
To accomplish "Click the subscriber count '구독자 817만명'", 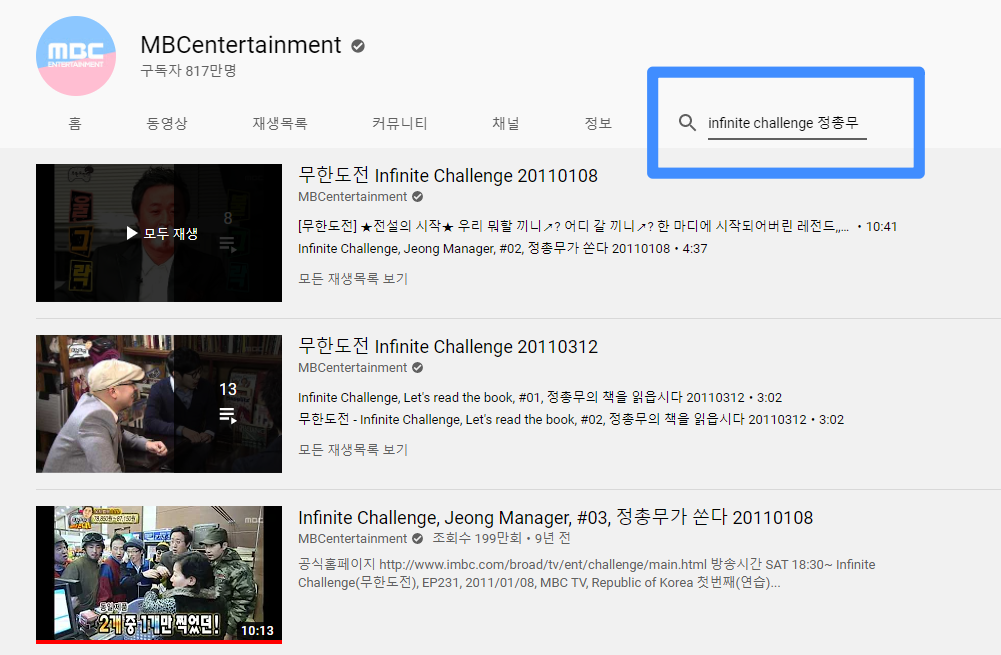I will point(188,71).
